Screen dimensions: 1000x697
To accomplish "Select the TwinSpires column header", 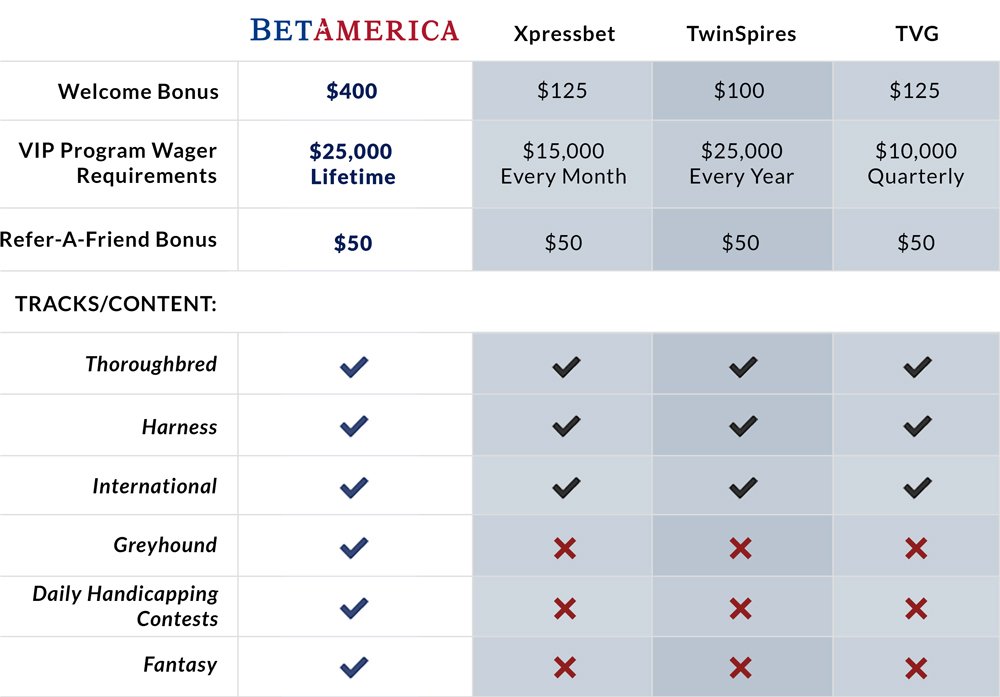I will (741, 34).
